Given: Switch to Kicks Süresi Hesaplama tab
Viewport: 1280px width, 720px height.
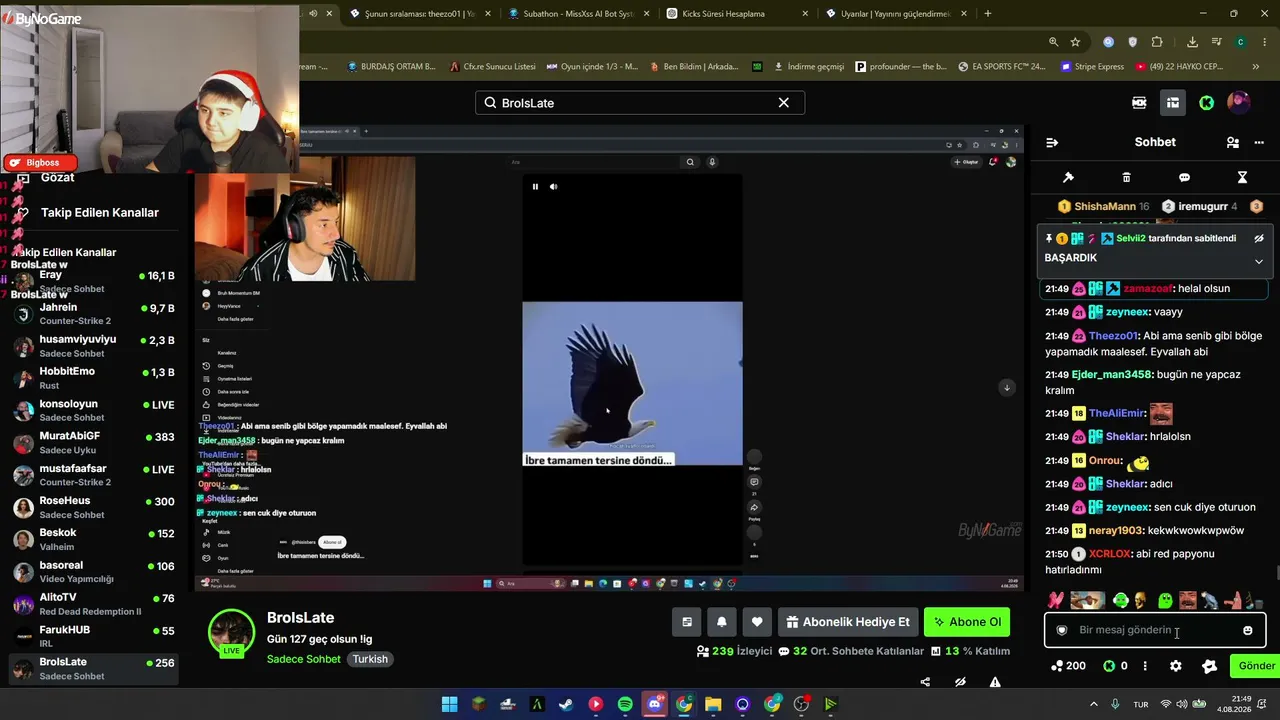Looking at the screenshot, I should [x=739, y=14].
